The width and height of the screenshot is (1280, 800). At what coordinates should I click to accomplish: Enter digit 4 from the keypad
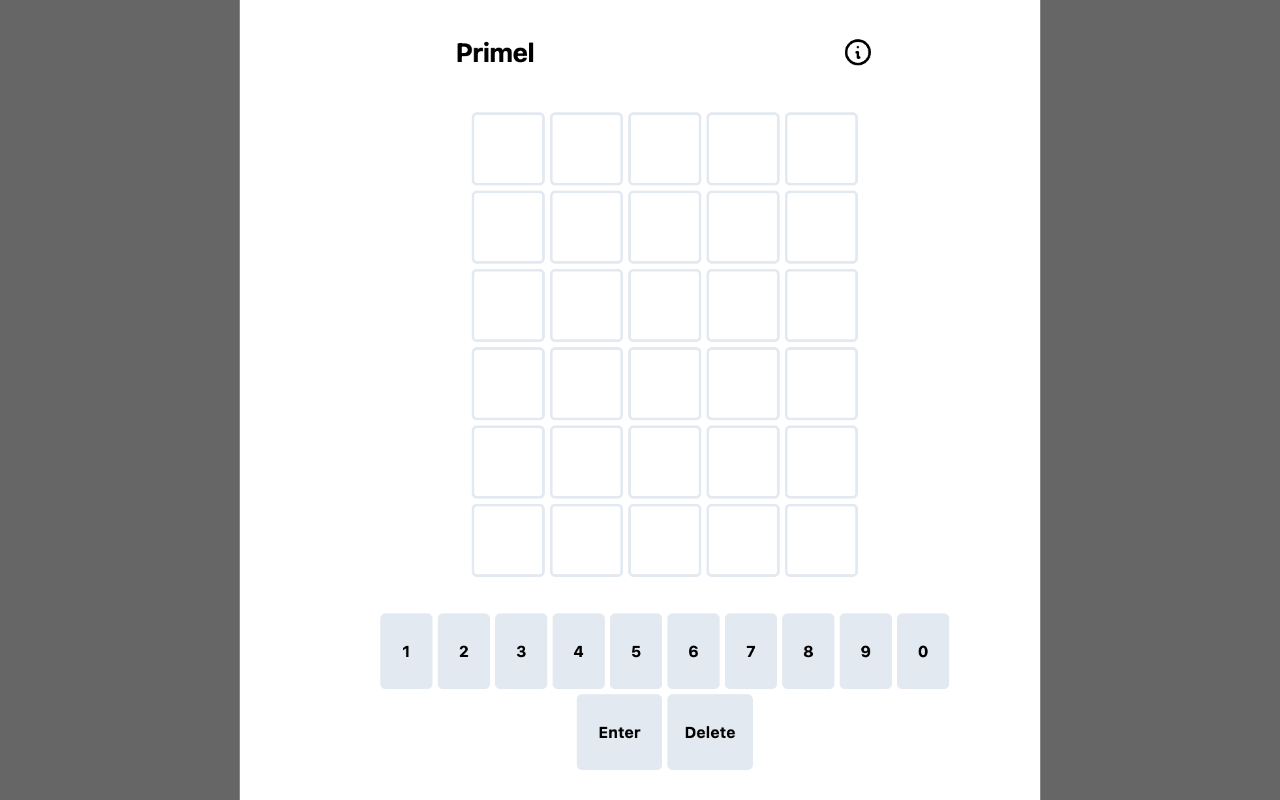click(x=578, y=651)
